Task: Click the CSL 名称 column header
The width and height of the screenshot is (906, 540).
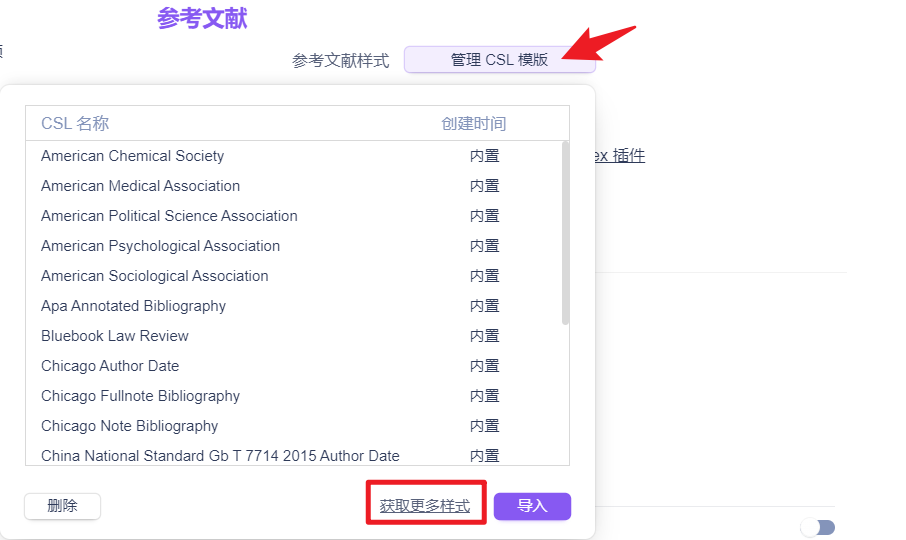Action: point(75,124)
